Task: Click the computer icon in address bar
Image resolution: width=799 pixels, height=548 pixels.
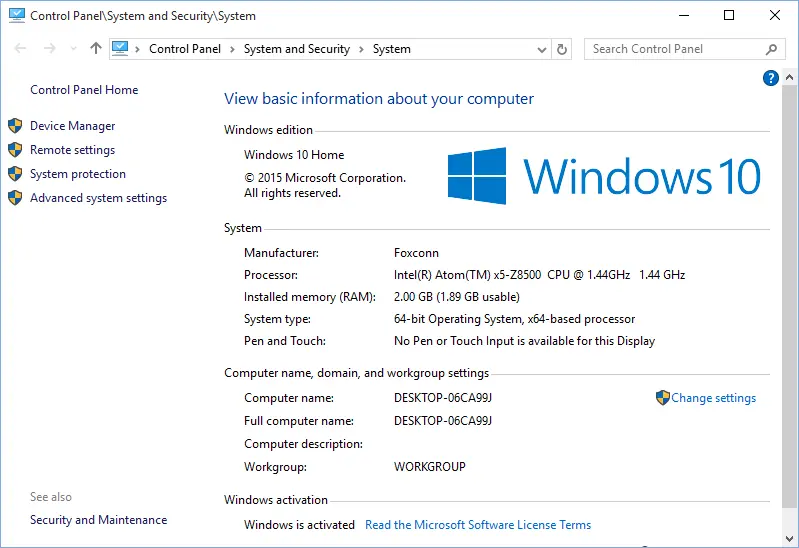Action: click(121, 49)
